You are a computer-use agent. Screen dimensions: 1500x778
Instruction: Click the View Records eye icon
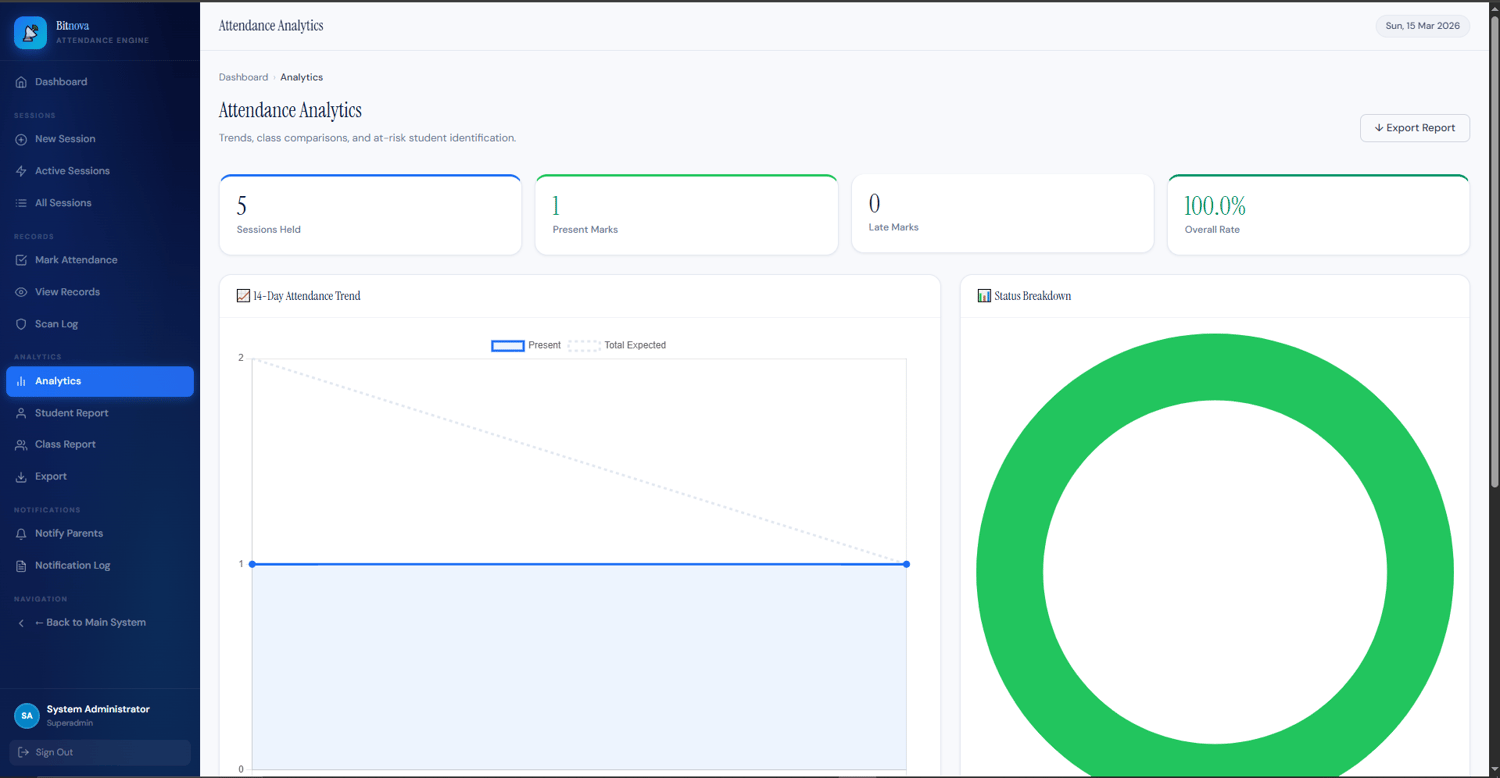click(x=21, y=292)
